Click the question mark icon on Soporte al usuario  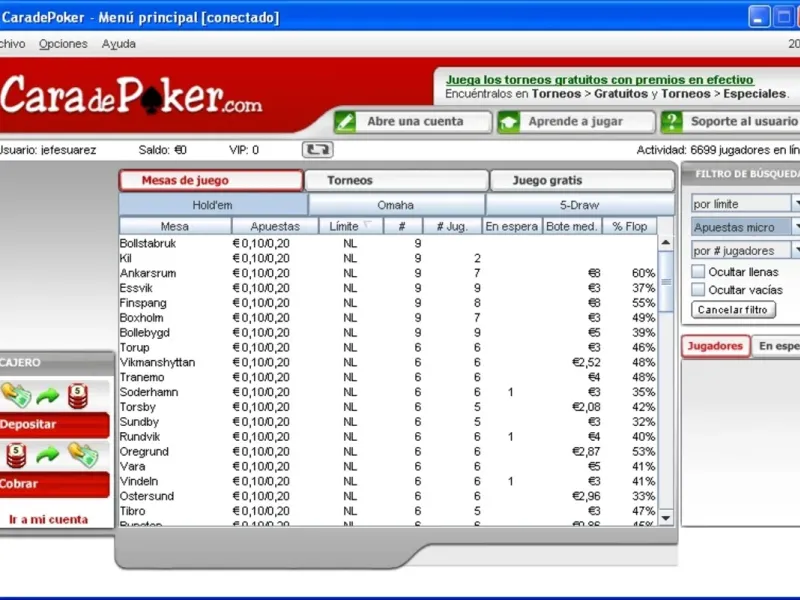pos(671,122)
